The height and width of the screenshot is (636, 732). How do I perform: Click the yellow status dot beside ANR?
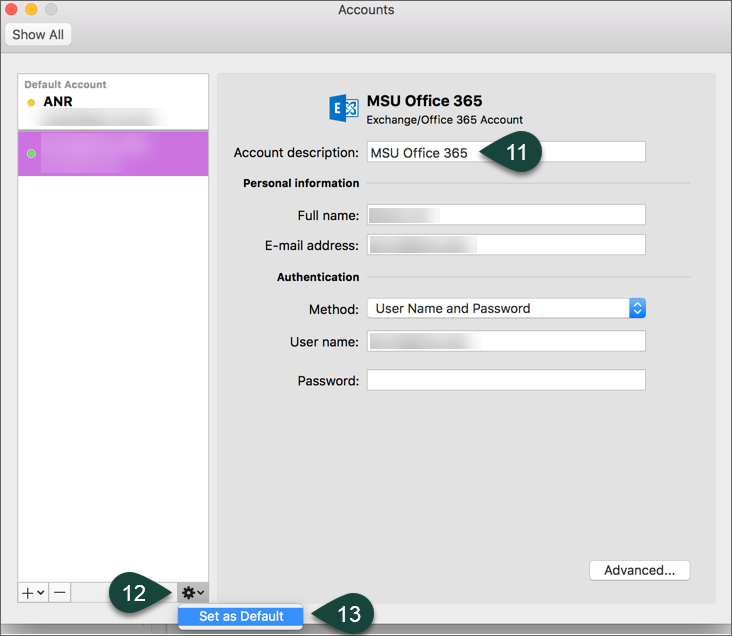coord(31,102)
